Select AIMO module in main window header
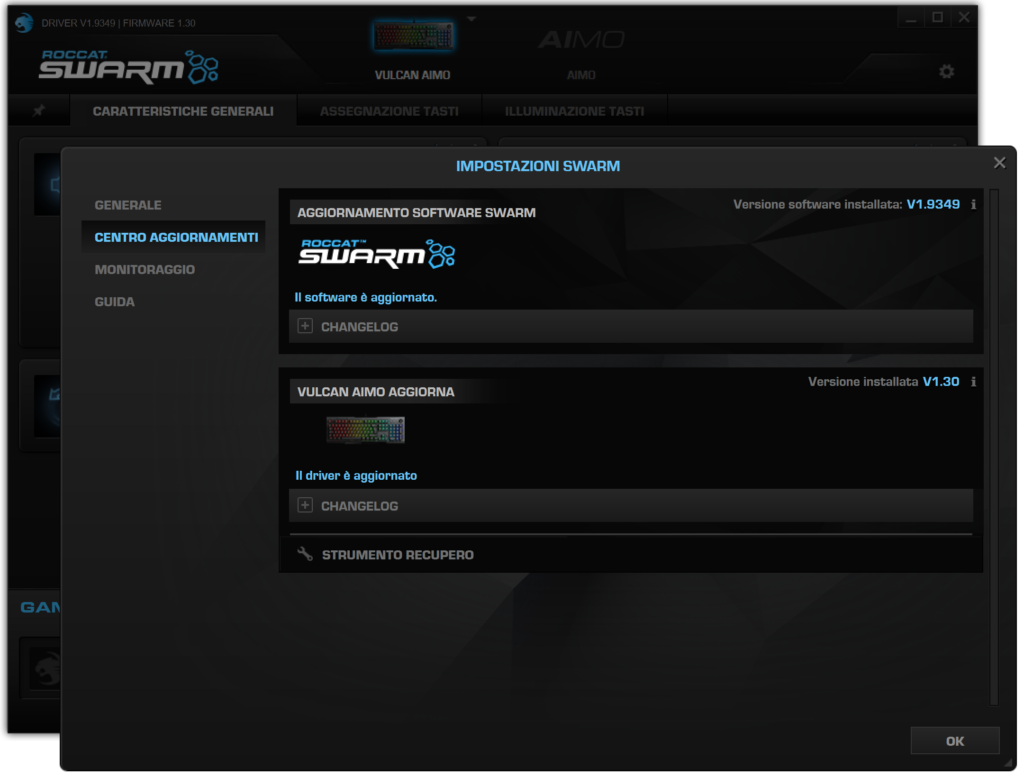 [581, 40]
